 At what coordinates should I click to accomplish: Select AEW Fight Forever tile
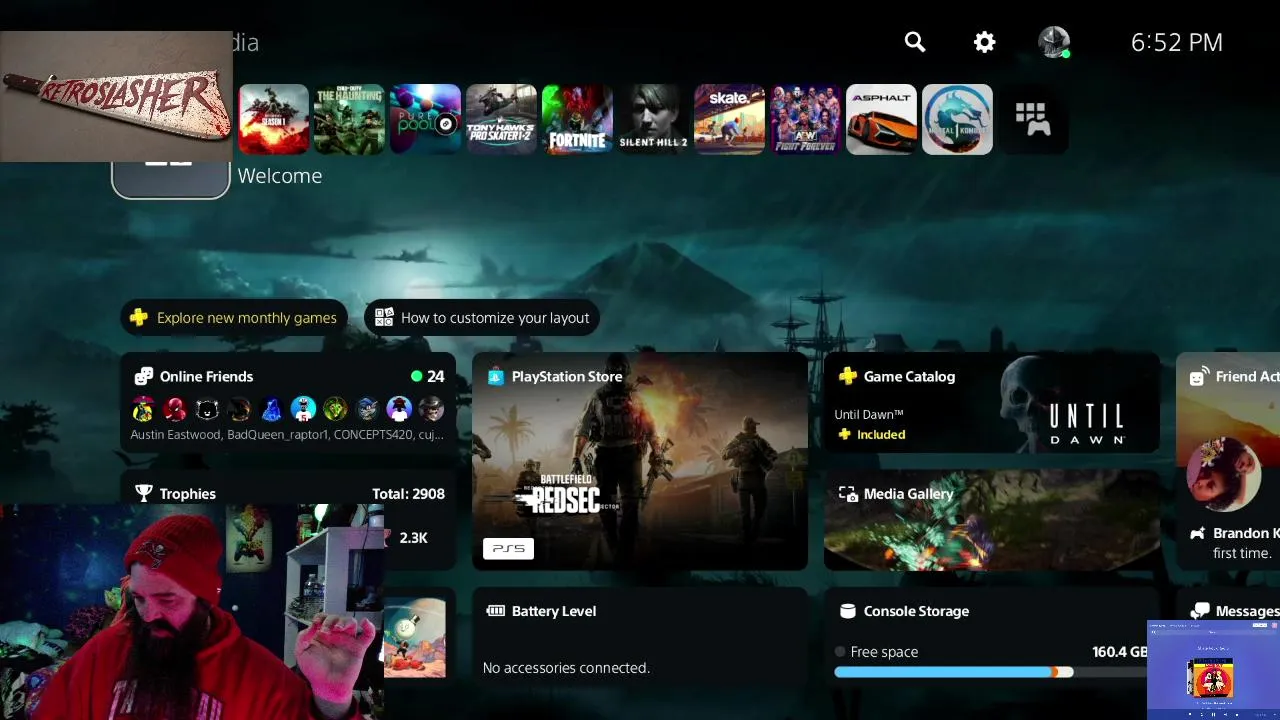click(805, 119)
